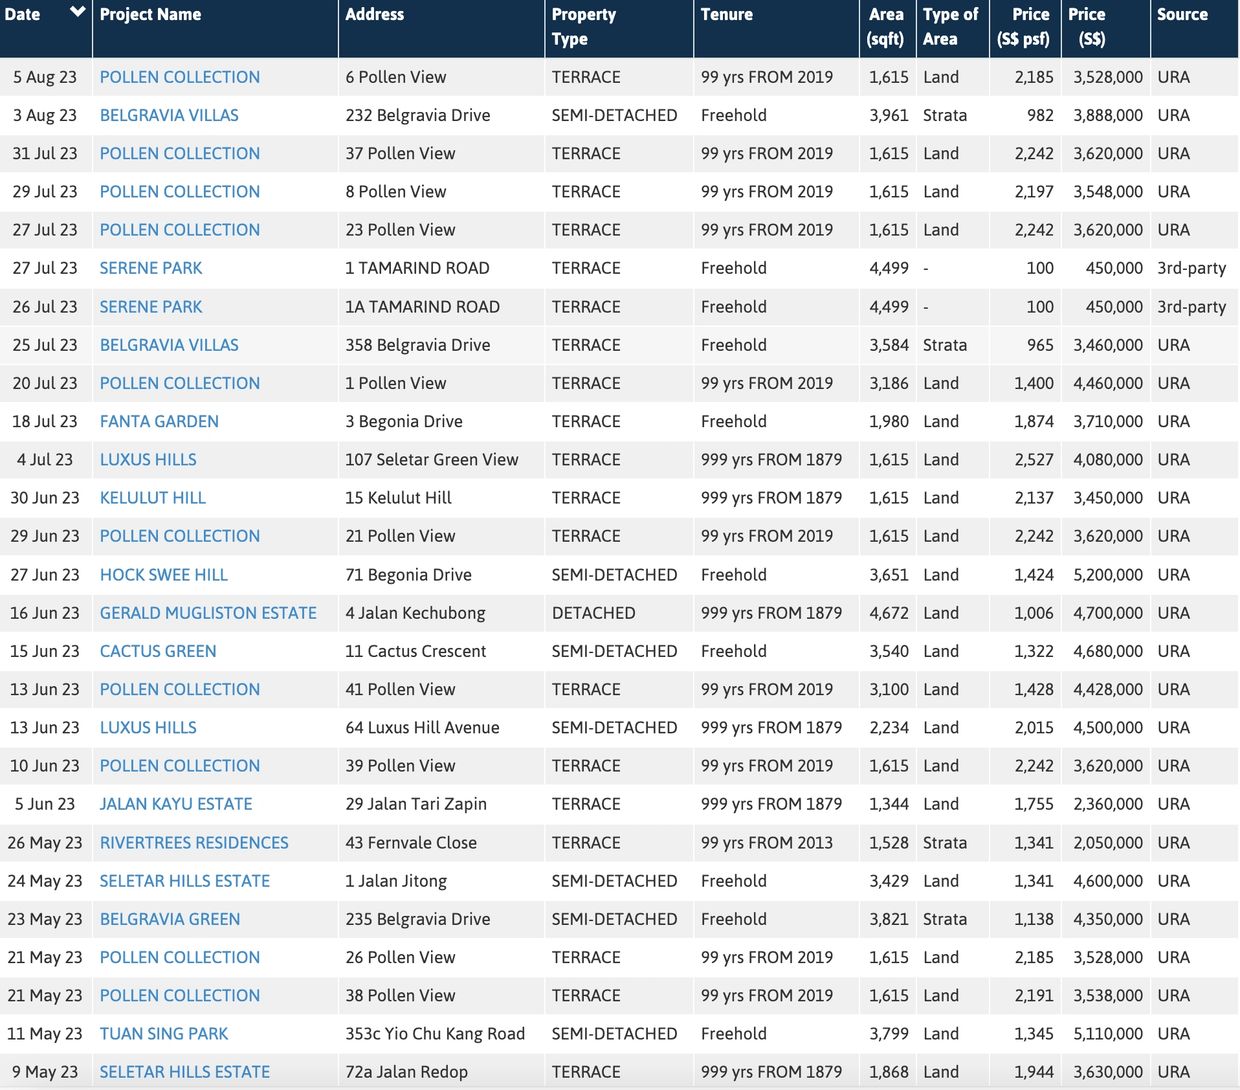Viewport: 1240px width, 1090px height.
Task: Click the Project Name column header
Action: (x=215, y=28)
